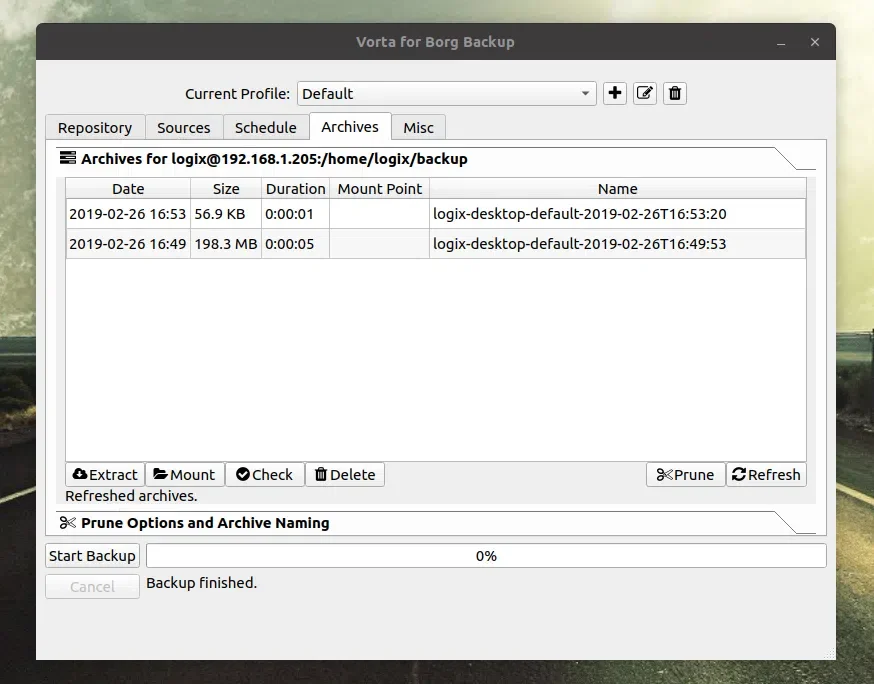874x684 pixels.
Task: Click the Start Backup button
Action: tap(91, 555)
